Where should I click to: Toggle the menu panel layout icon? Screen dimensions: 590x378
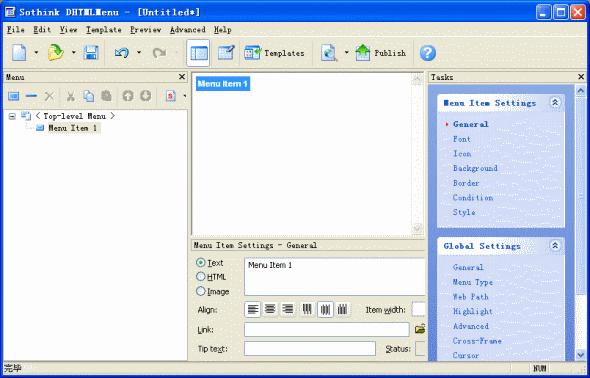tap(198, 53)
